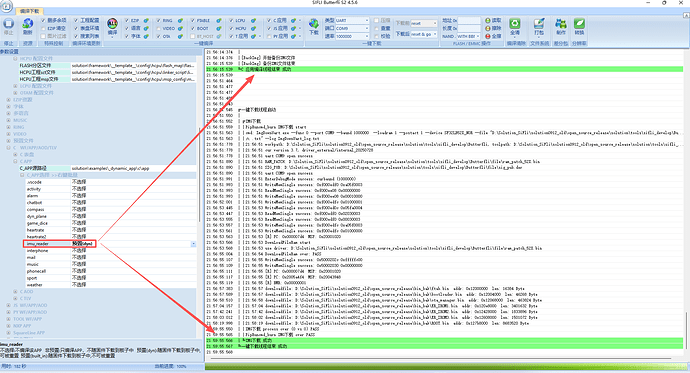Select the C_APP源路径 row

pyautogui.click(x=107, y=168)
